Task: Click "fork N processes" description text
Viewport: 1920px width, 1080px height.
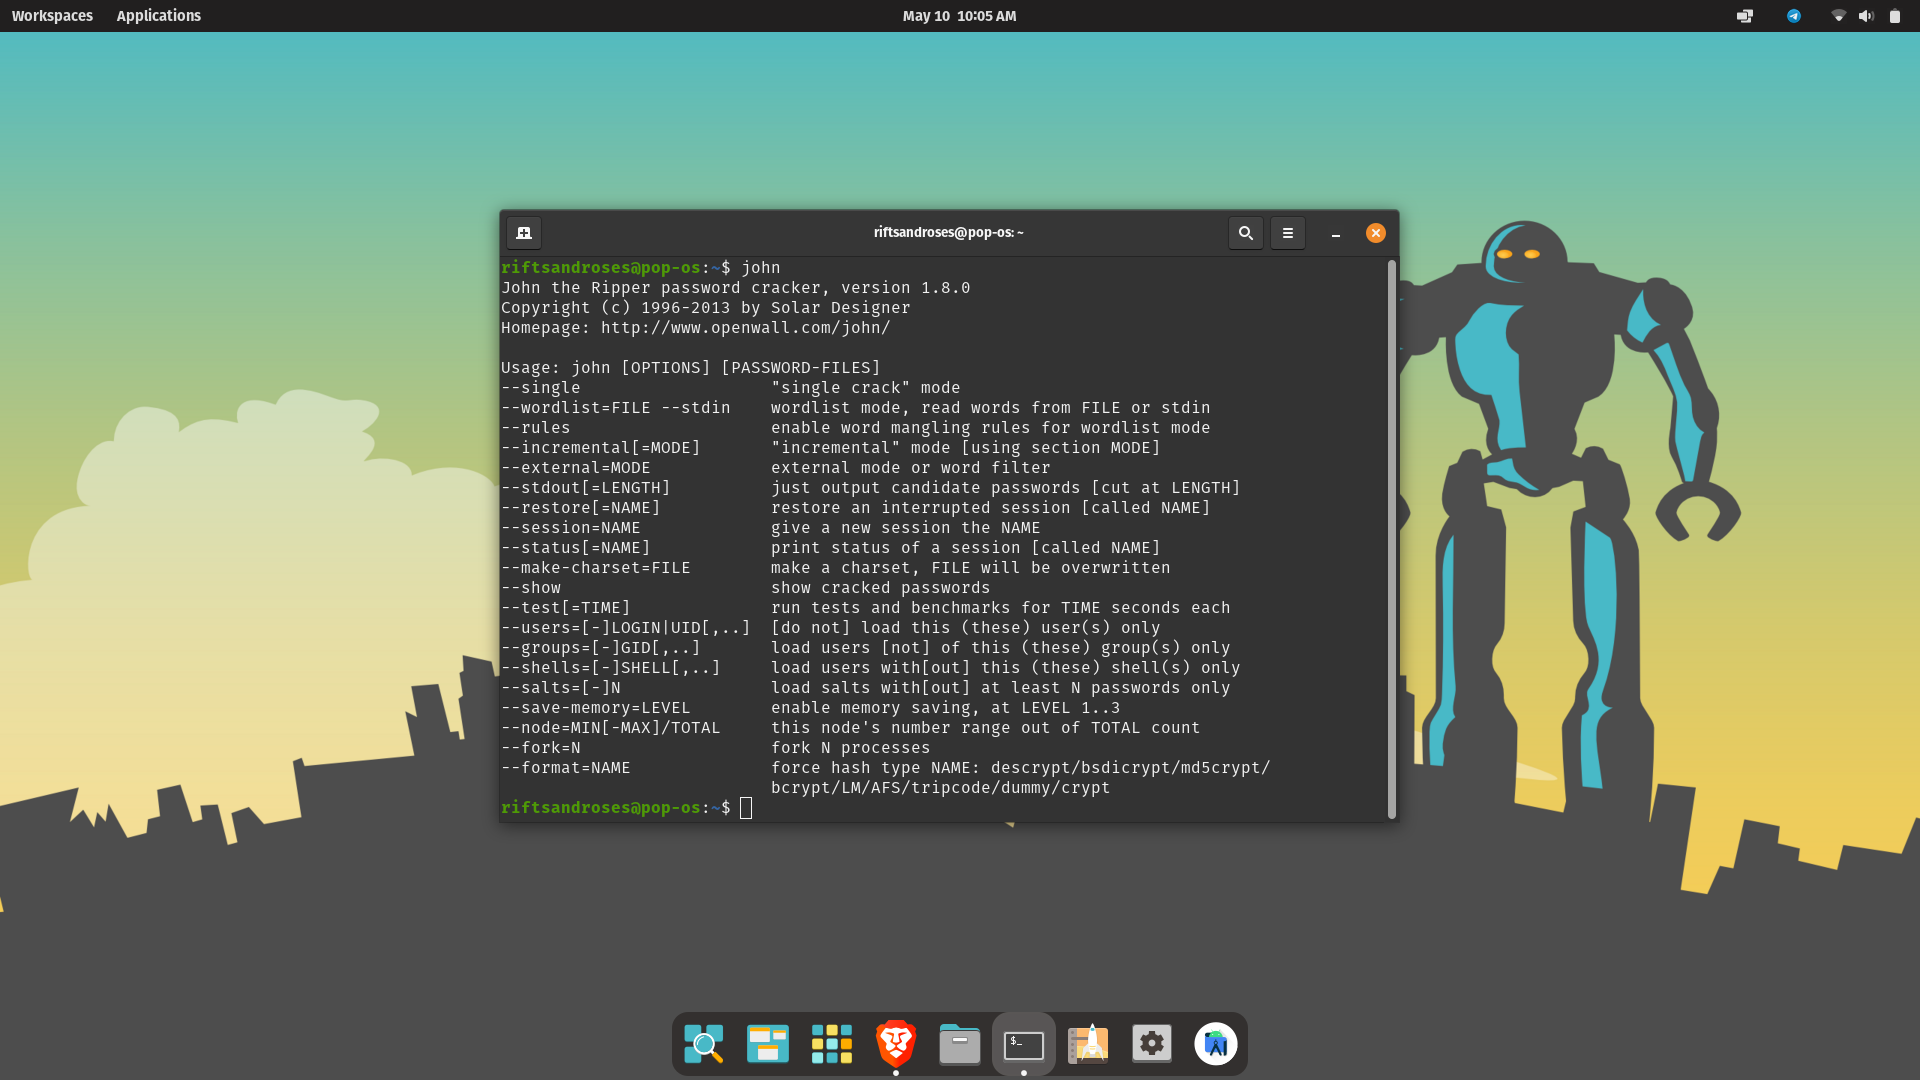Action: click(x=851, y=748)
